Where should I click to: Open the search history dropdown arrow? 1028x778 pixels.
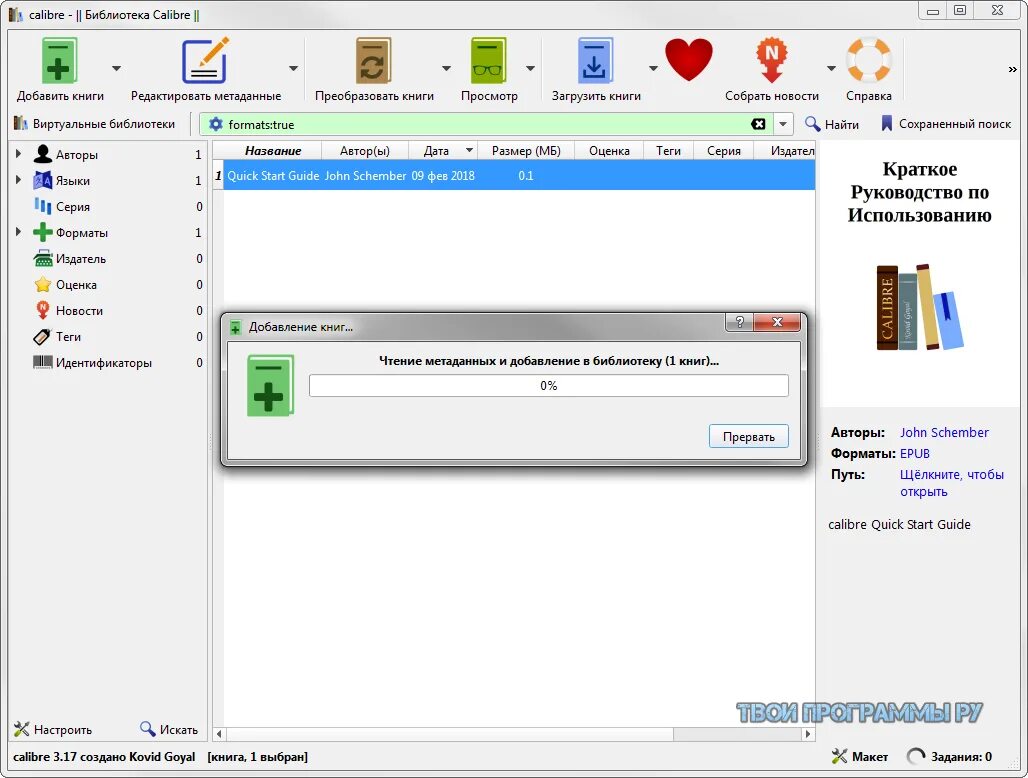[x=783, y=124]
